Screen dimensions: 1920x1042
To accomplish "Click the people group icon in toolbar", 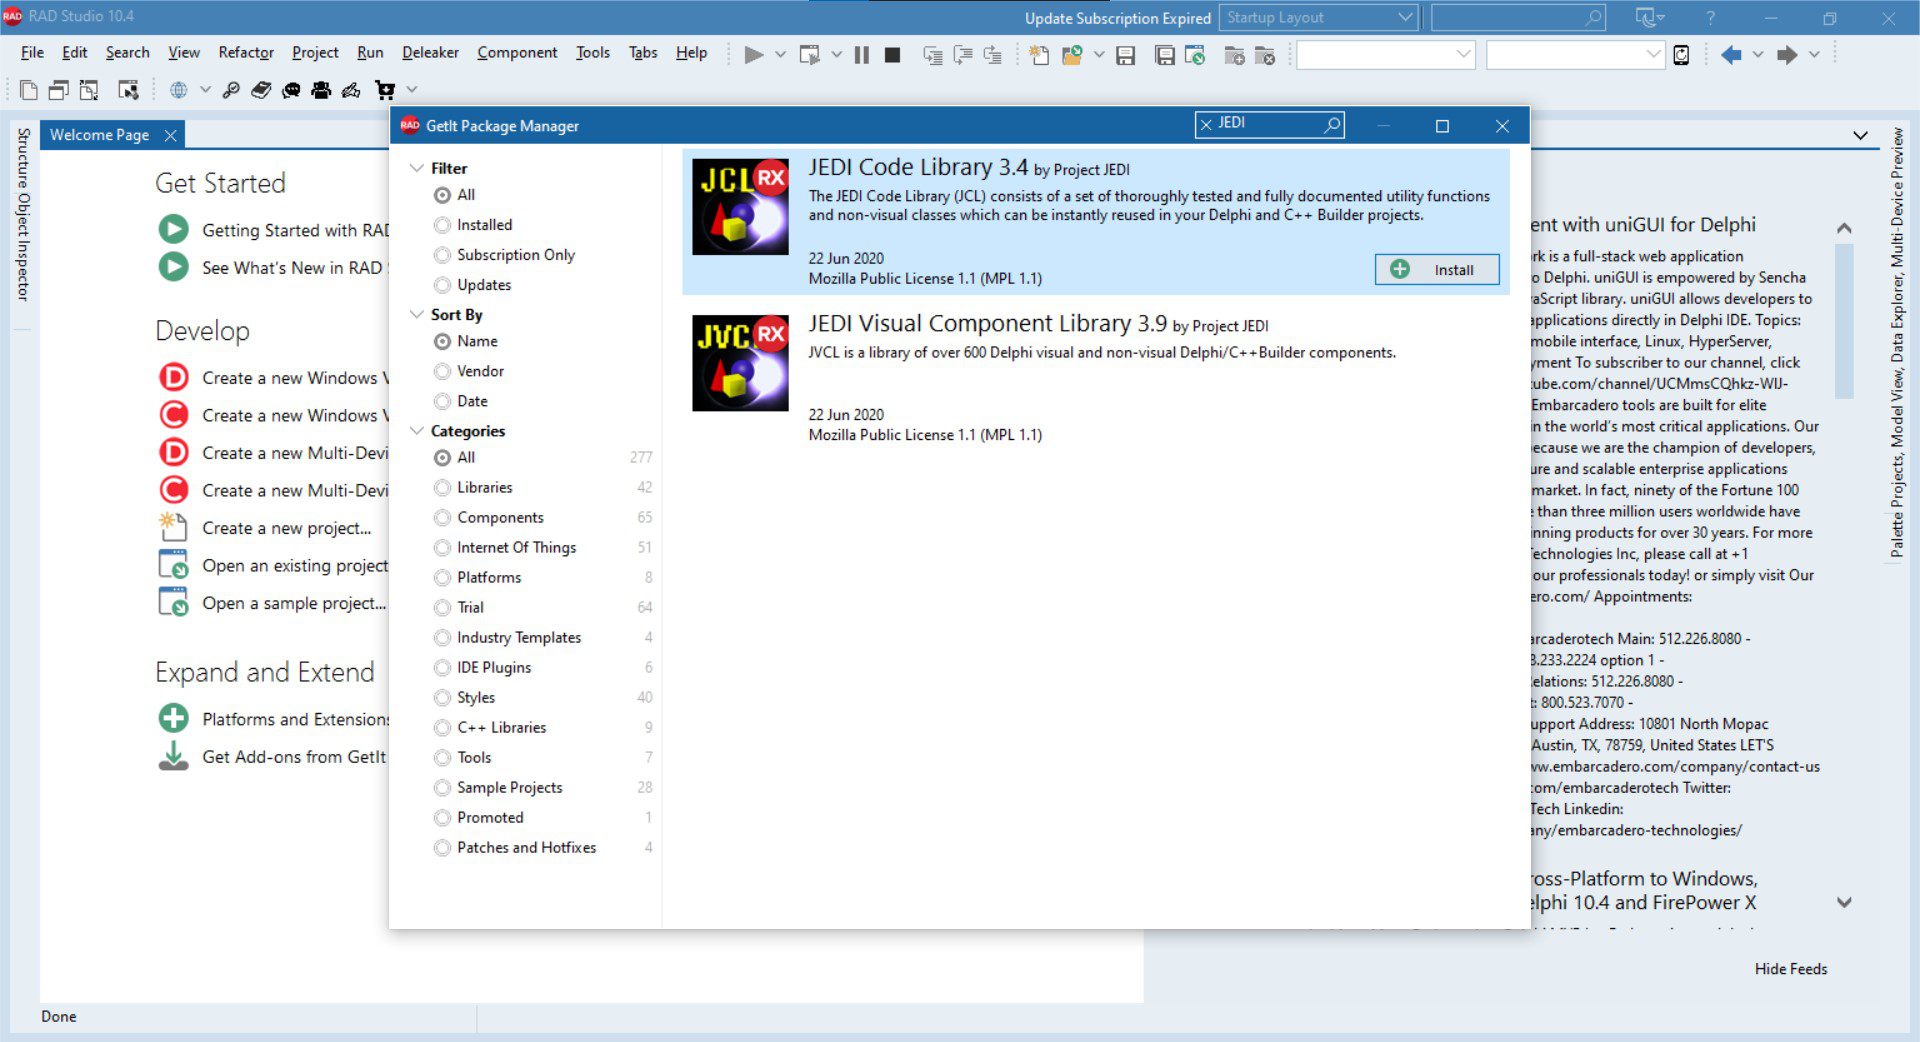I will tap(321, 90).
